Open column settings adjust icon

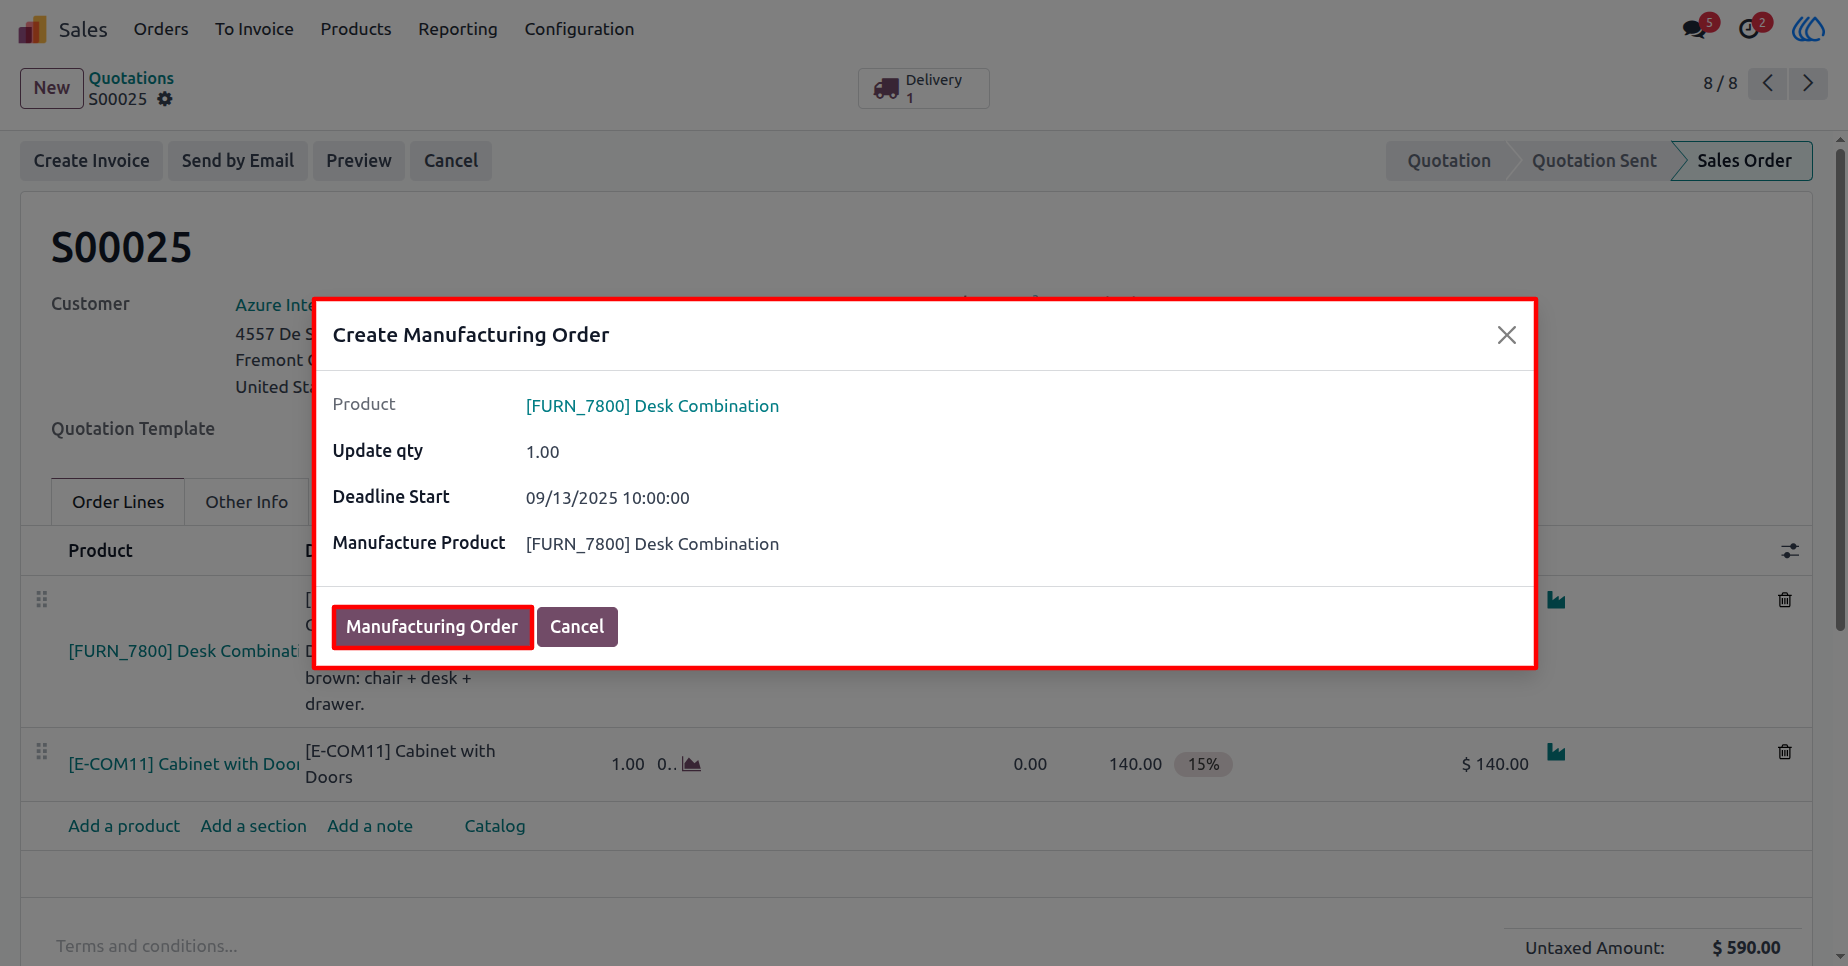[1790, 551]
